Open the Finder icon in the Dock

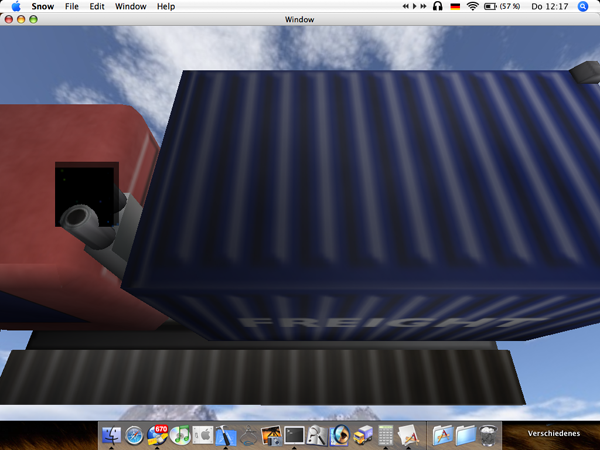click(111, 435)
